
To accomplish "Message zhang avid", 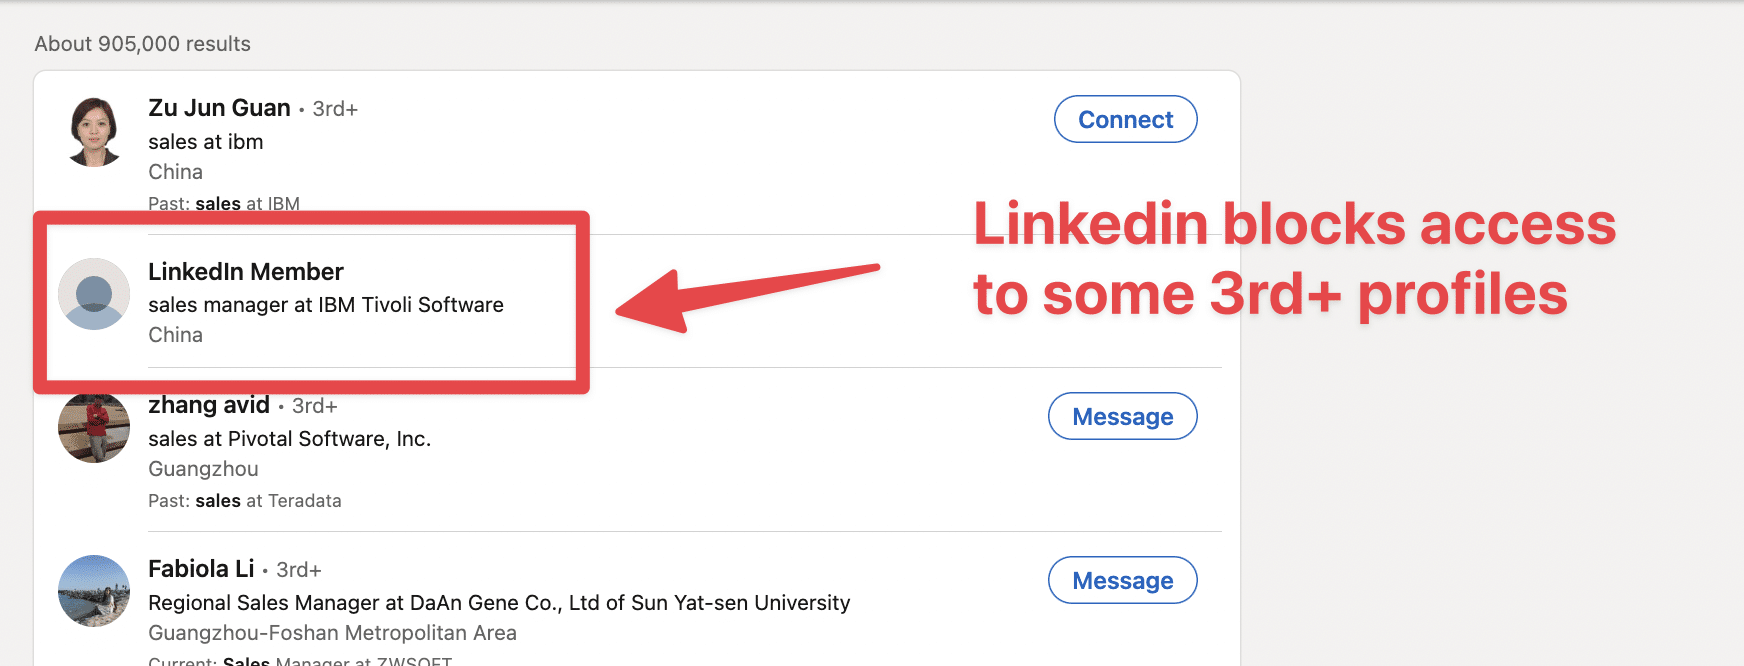I will pyautogui.click(x=1122, y=416).
